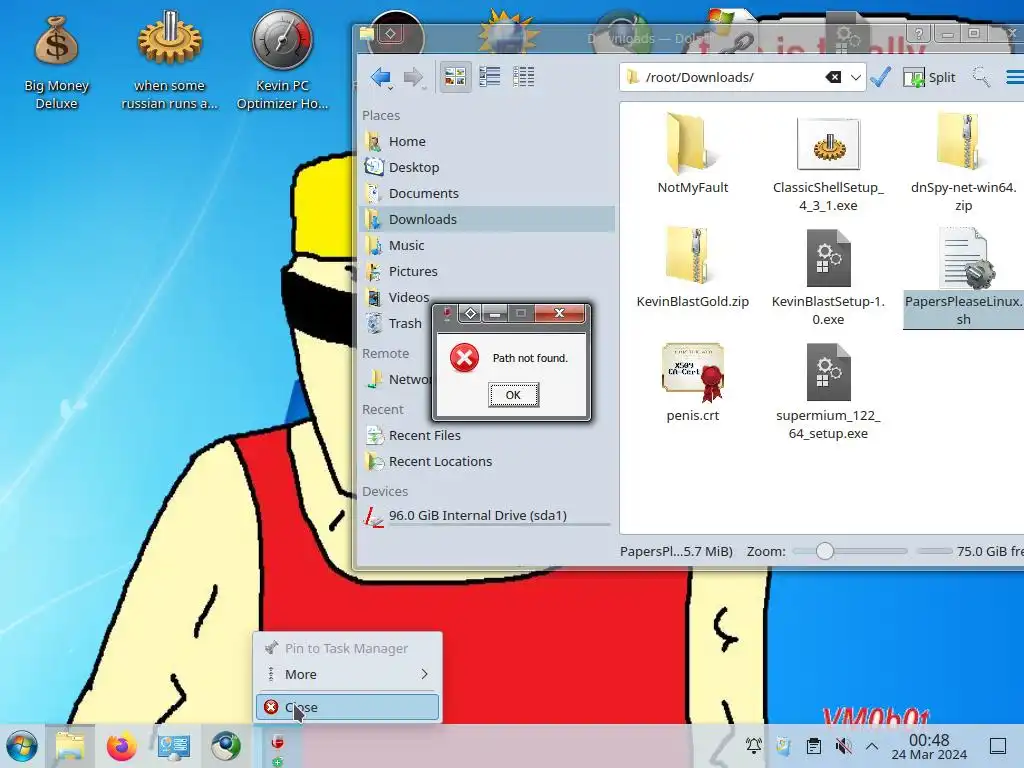1024x768 pixels.
Task: Open notifications bell in system tray
Action: 754,746
